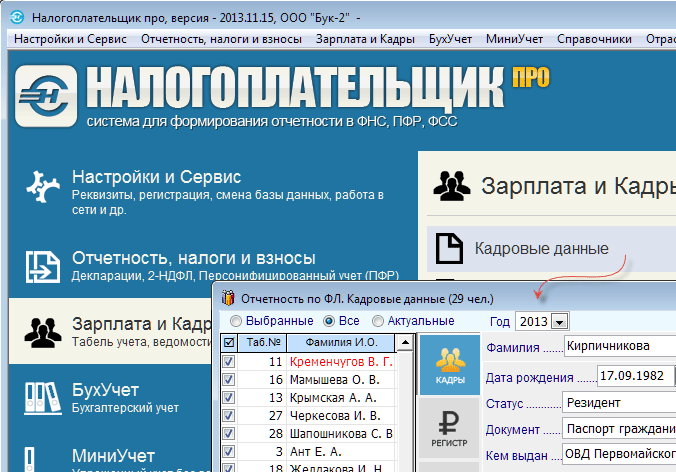The height and width of the screenshot is (472, 676).
Task: Uncheck the checkbox for Мамышева О. В.
Action: pyautogui.click(x=228, y=380)
